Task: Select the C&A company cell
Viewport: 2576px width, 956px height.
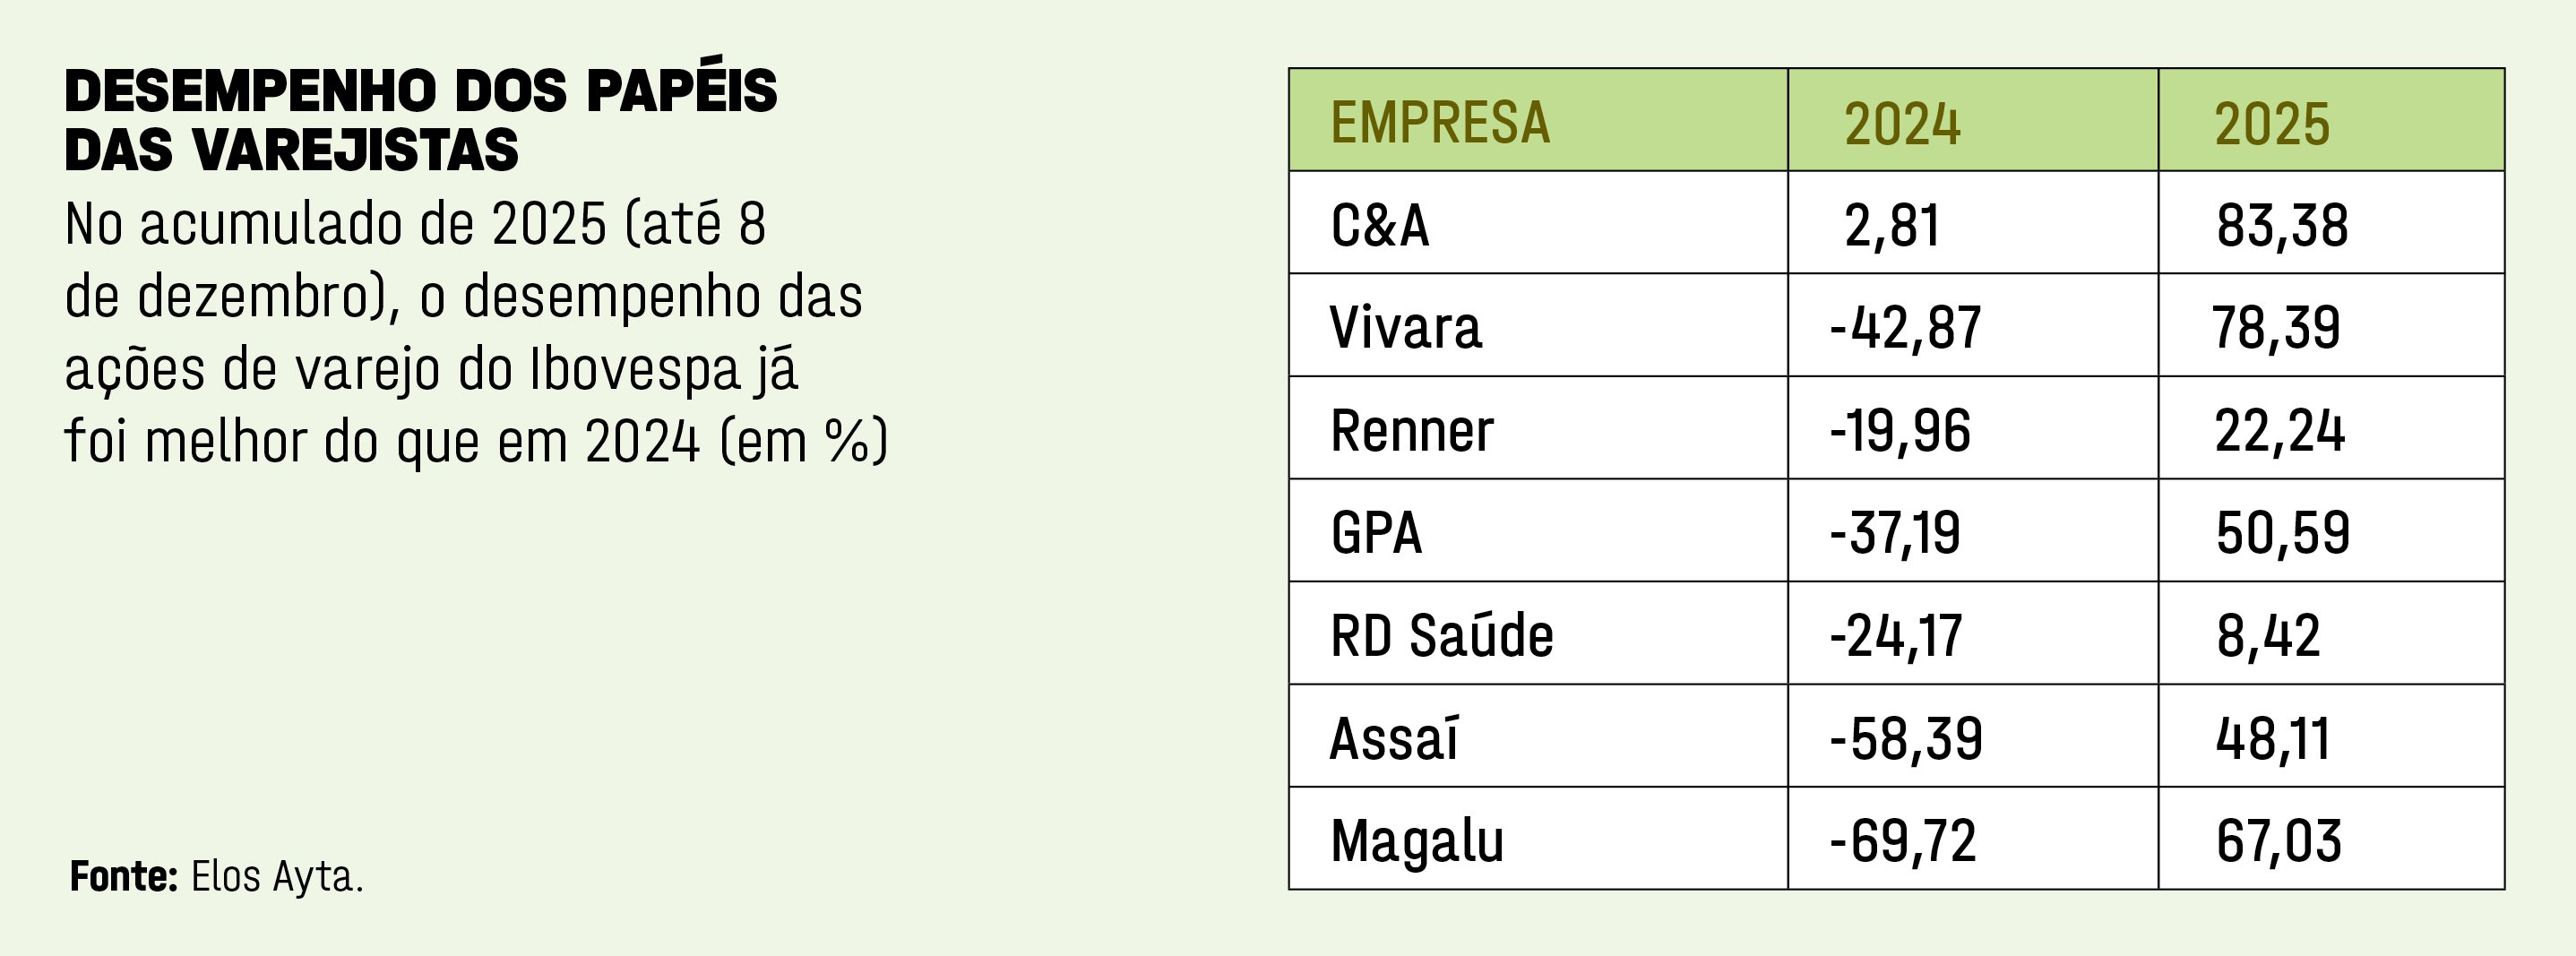Action: click(1379, 226)
